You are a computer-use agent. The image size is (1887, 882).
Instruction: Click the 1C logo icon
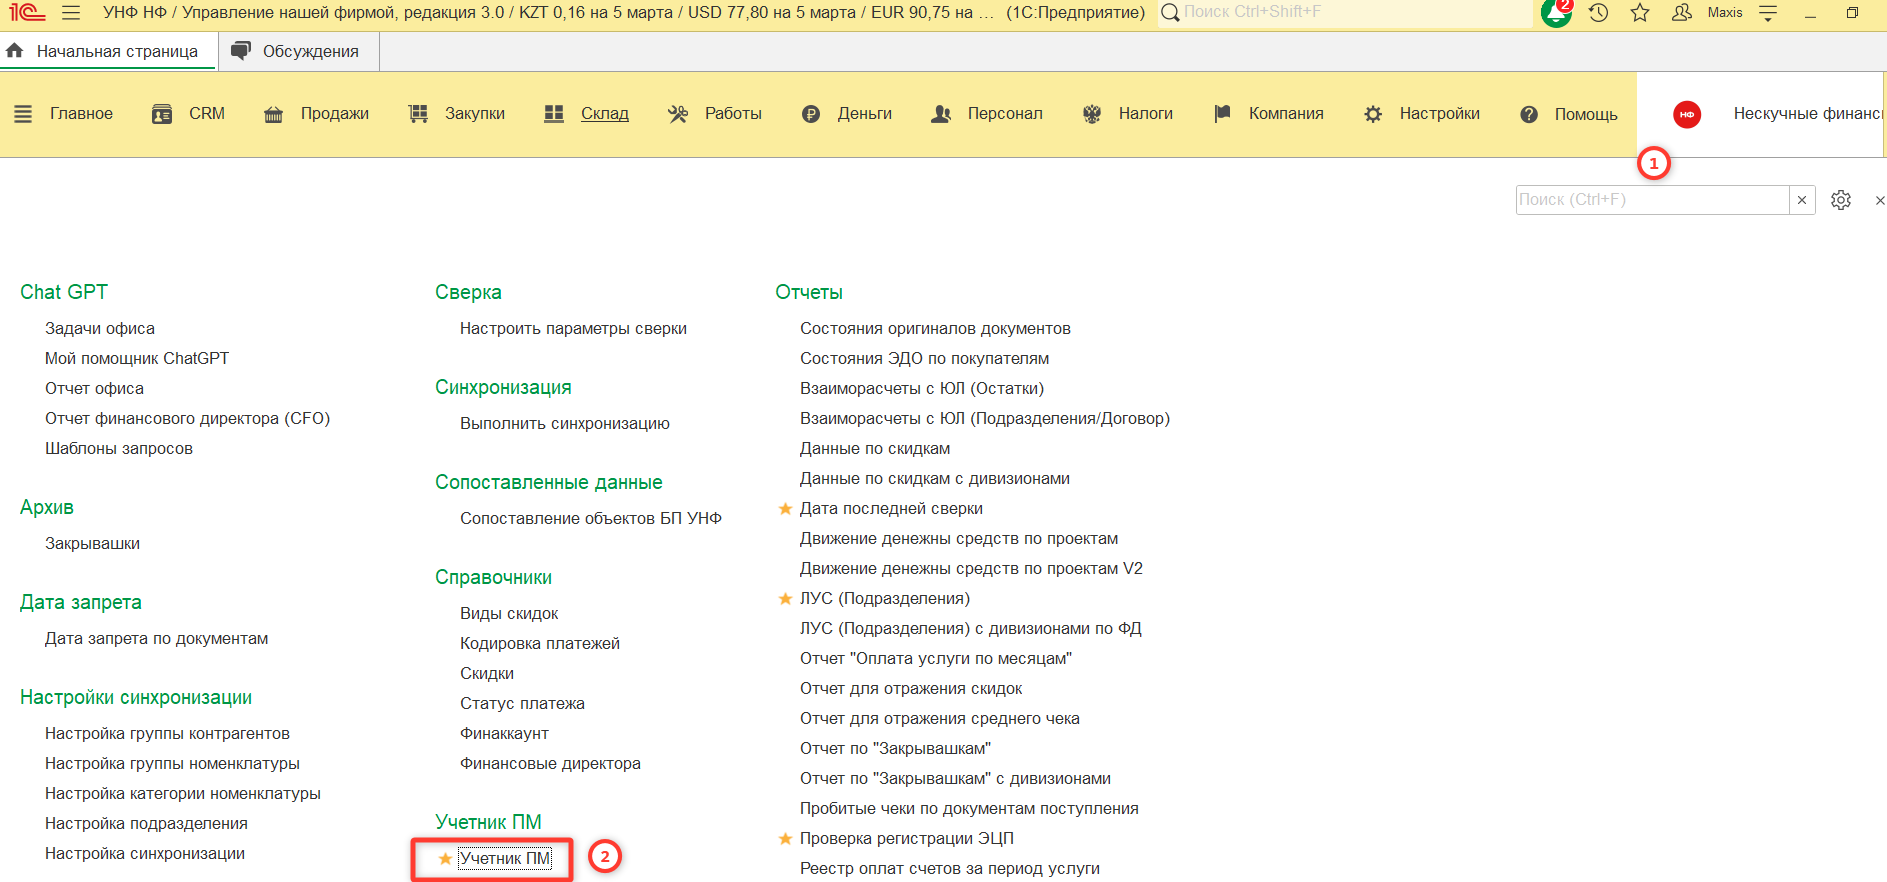coord(27,13)
